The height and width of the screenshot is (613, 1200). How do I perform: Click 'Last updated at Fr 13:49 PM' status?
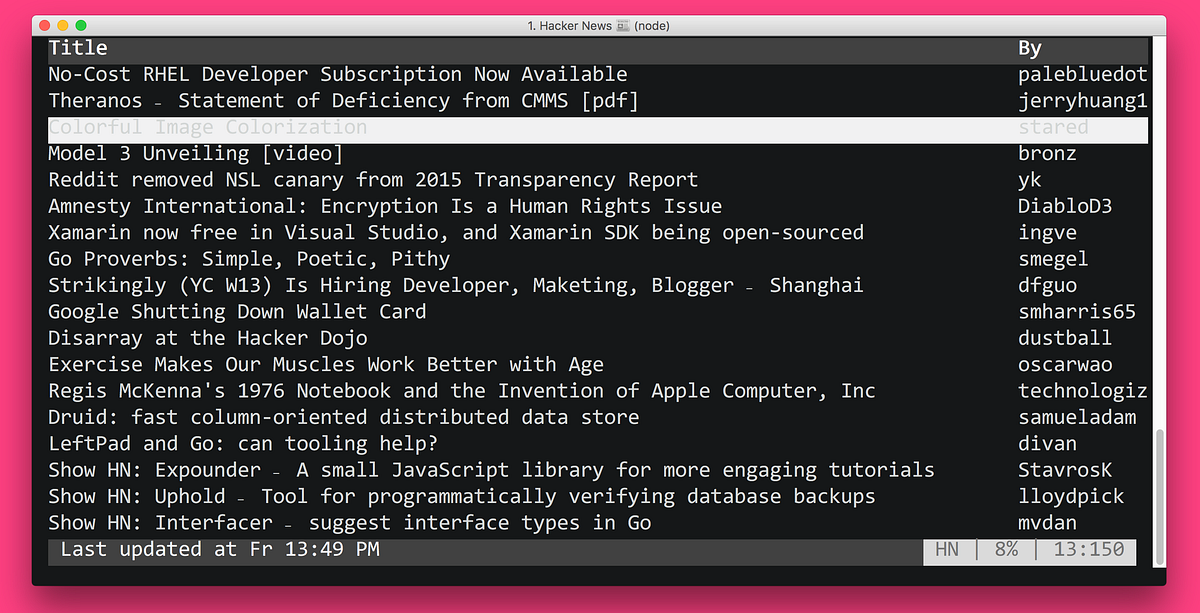pyautogui.click(x=220, y=549)
